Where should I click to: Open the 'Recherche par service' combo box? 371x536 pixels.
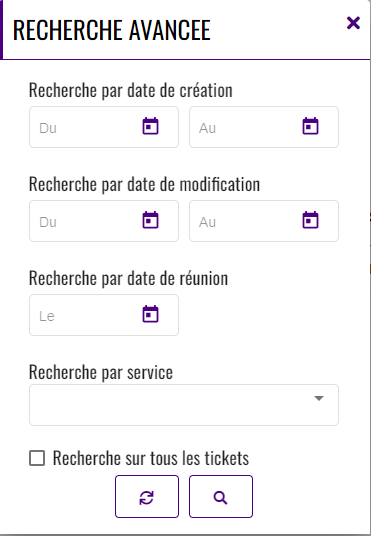[184, 405]
